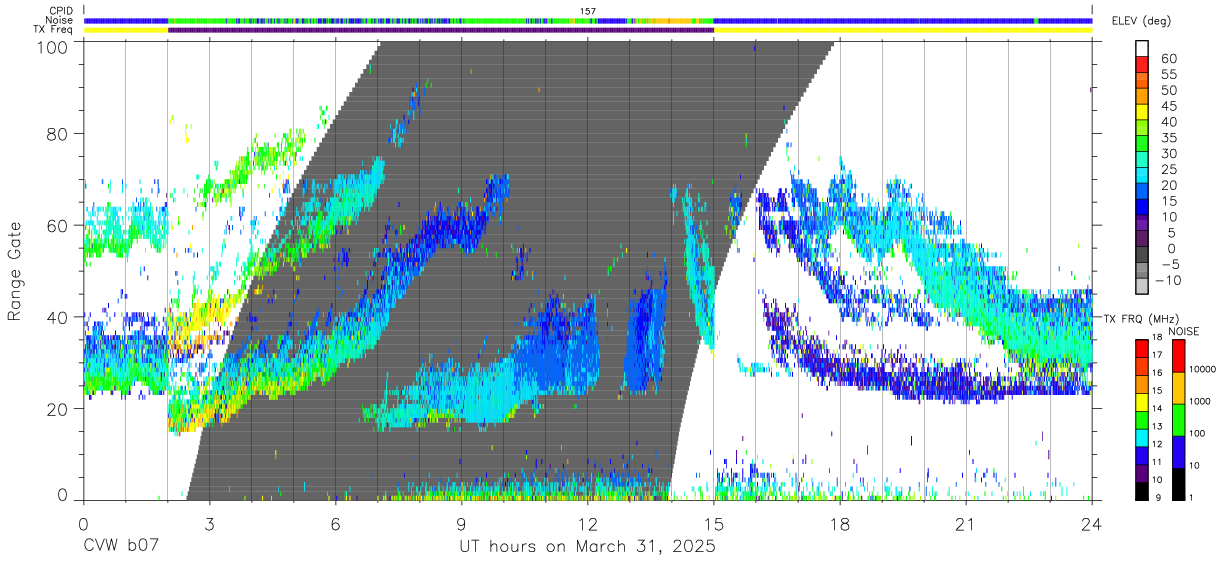
Task: Click the '30' label on ELEV colorbar
Action: [1168, 153]
